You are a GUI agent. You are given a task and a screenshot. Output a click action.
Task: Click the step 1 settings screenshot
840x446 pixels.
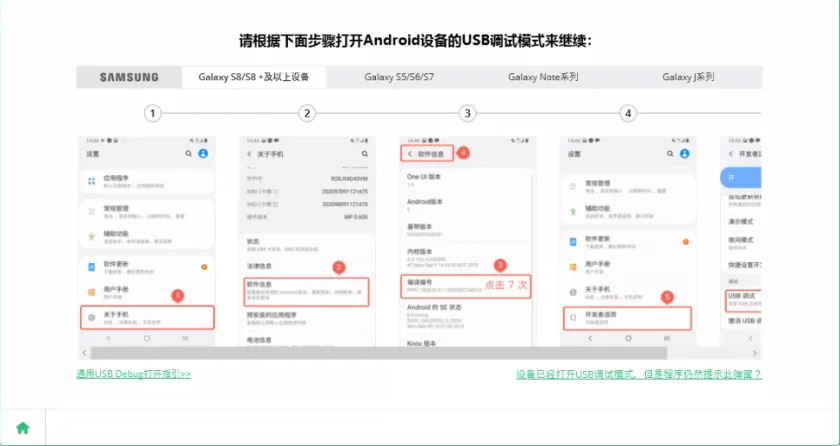pyautogui.click(x=147, y=241)
